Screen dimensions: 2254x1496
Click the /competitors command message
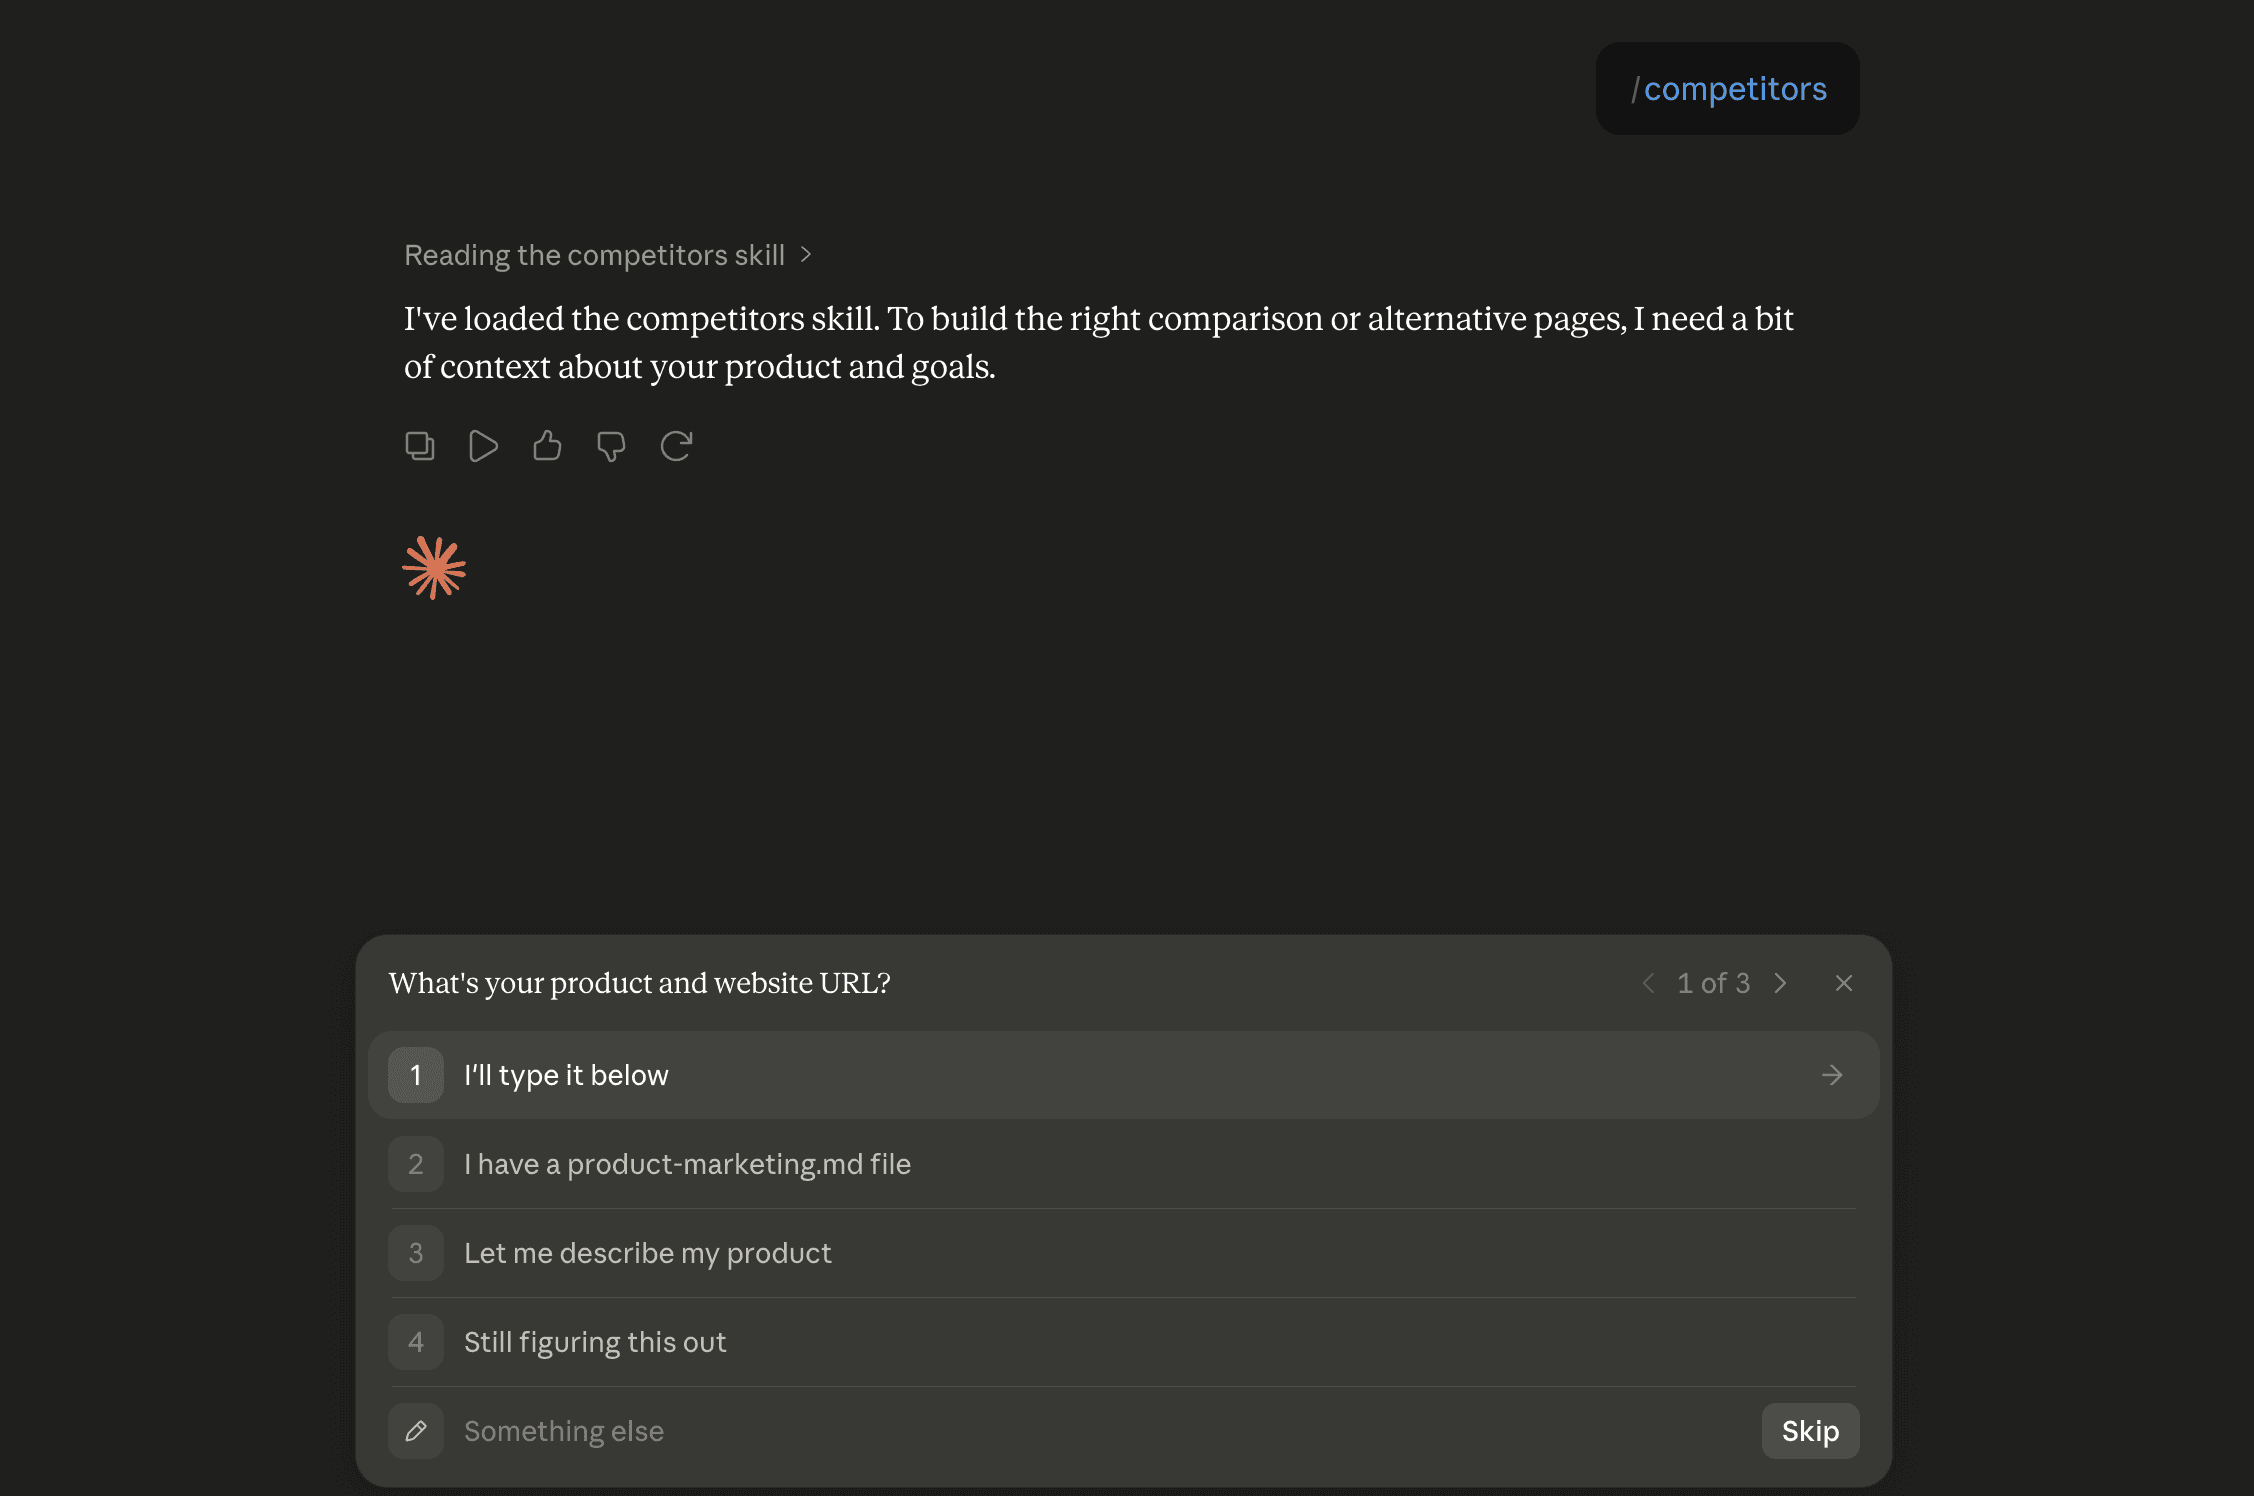1728,89
